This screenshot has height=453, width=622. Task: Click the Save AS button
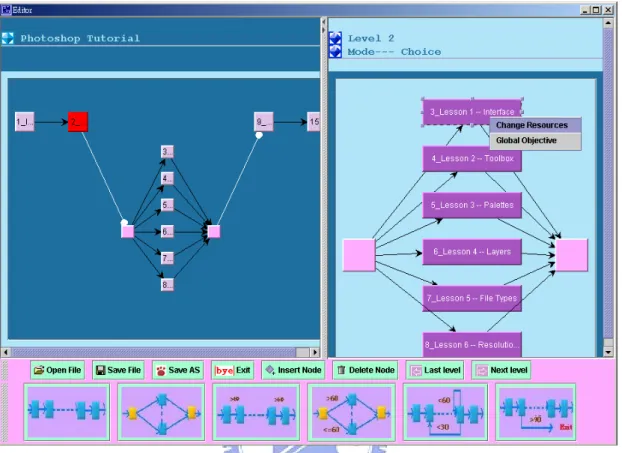[178, 370]
